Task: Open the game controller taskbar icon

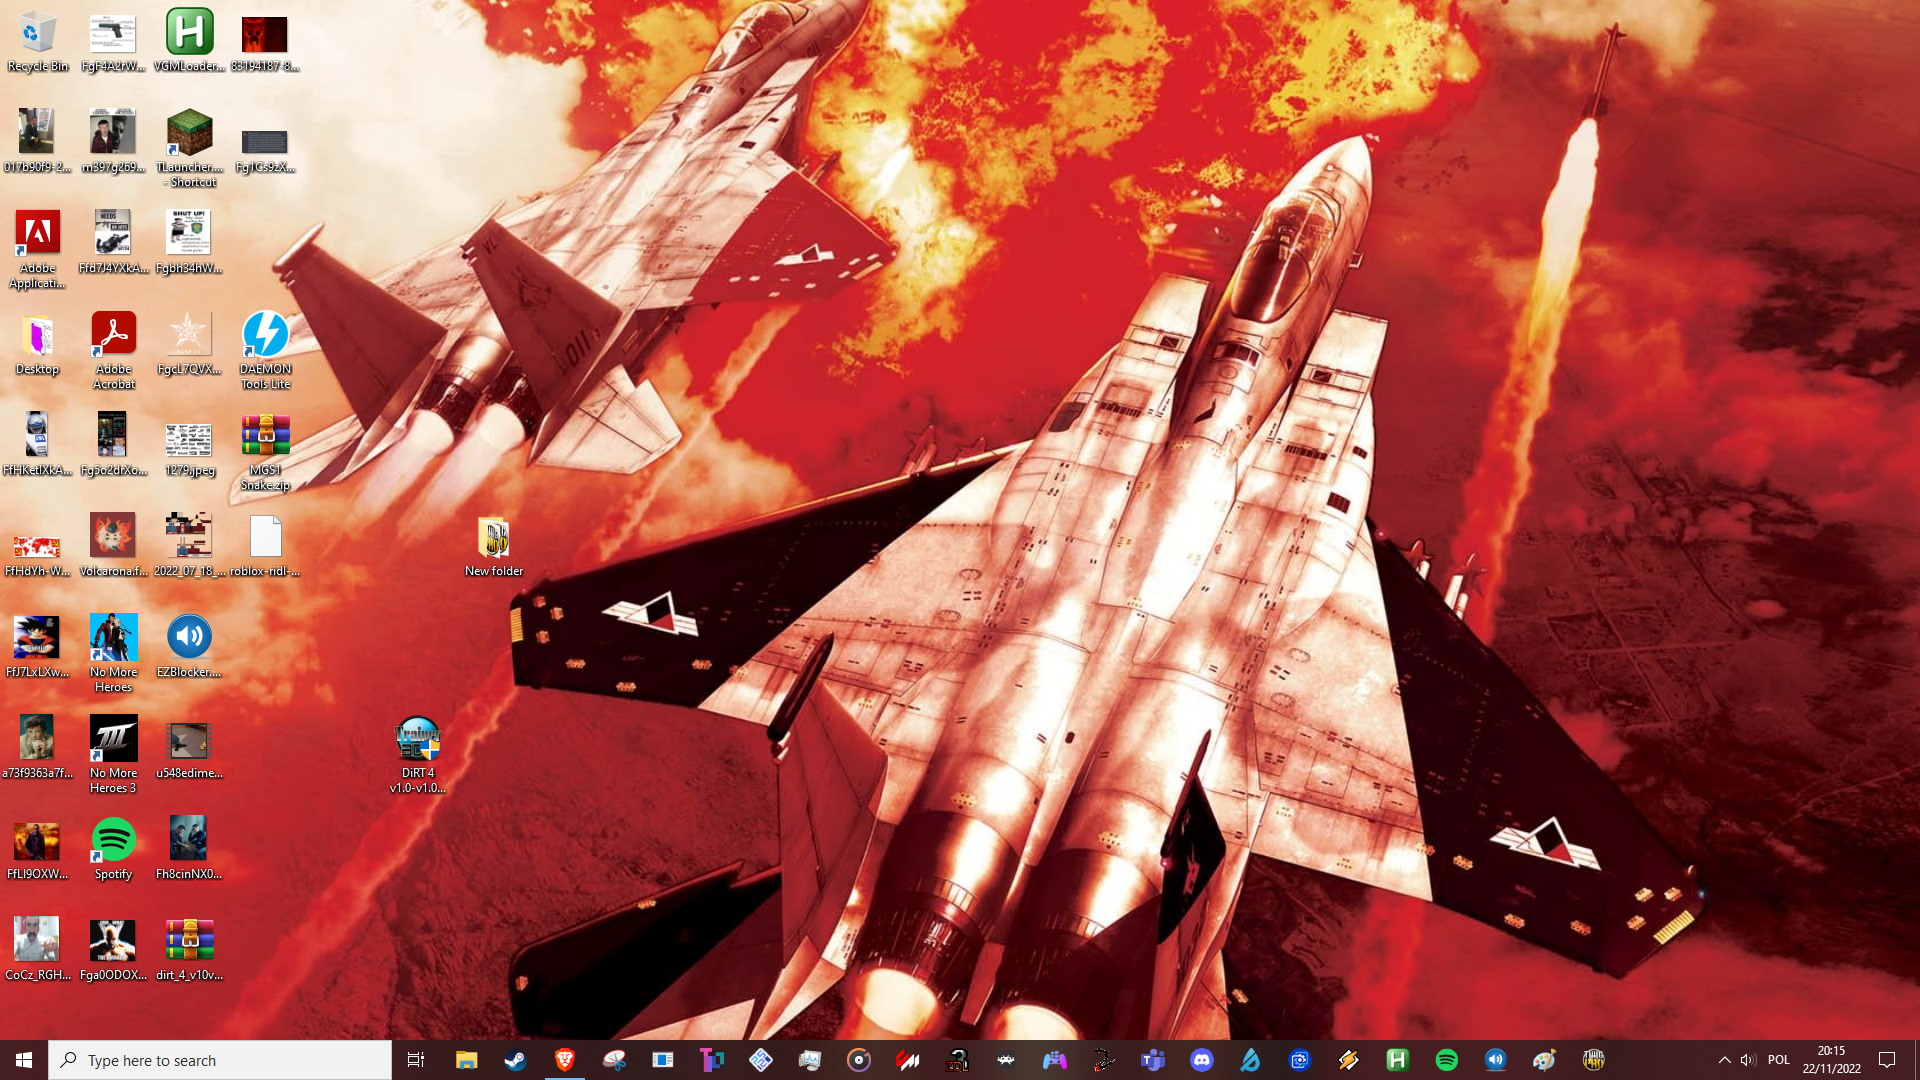Action: point(1054,1060)
